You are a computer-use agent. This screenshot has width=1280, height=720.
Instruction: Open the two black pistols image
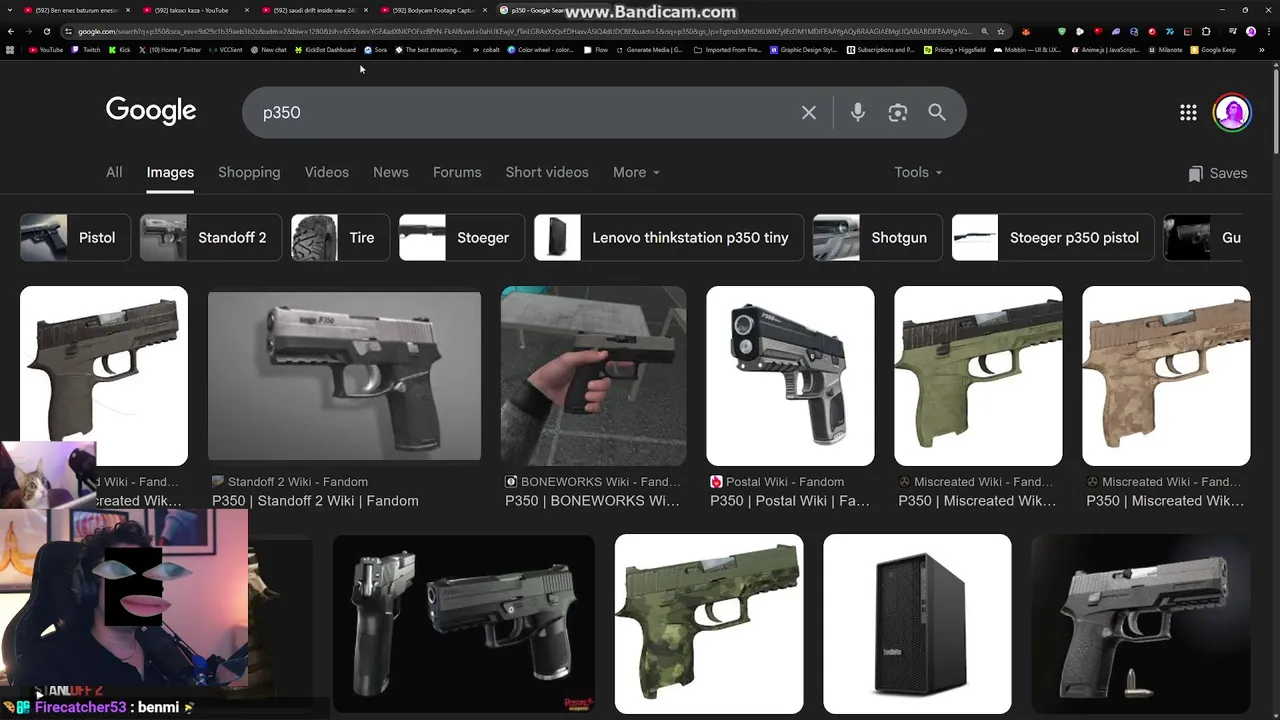pos(464,624)
